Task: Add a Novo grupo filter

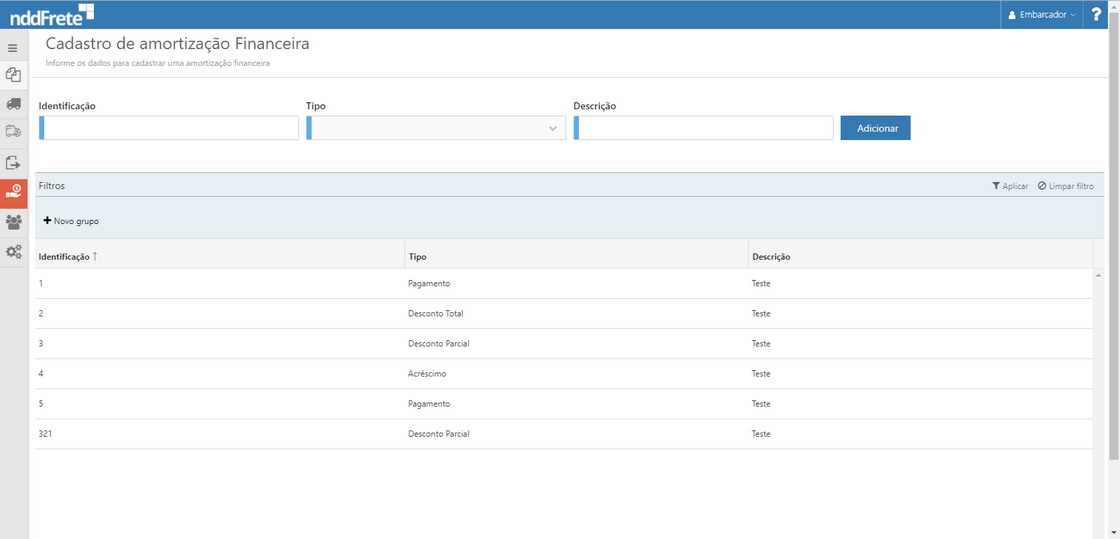Action: tap(71, 221)
